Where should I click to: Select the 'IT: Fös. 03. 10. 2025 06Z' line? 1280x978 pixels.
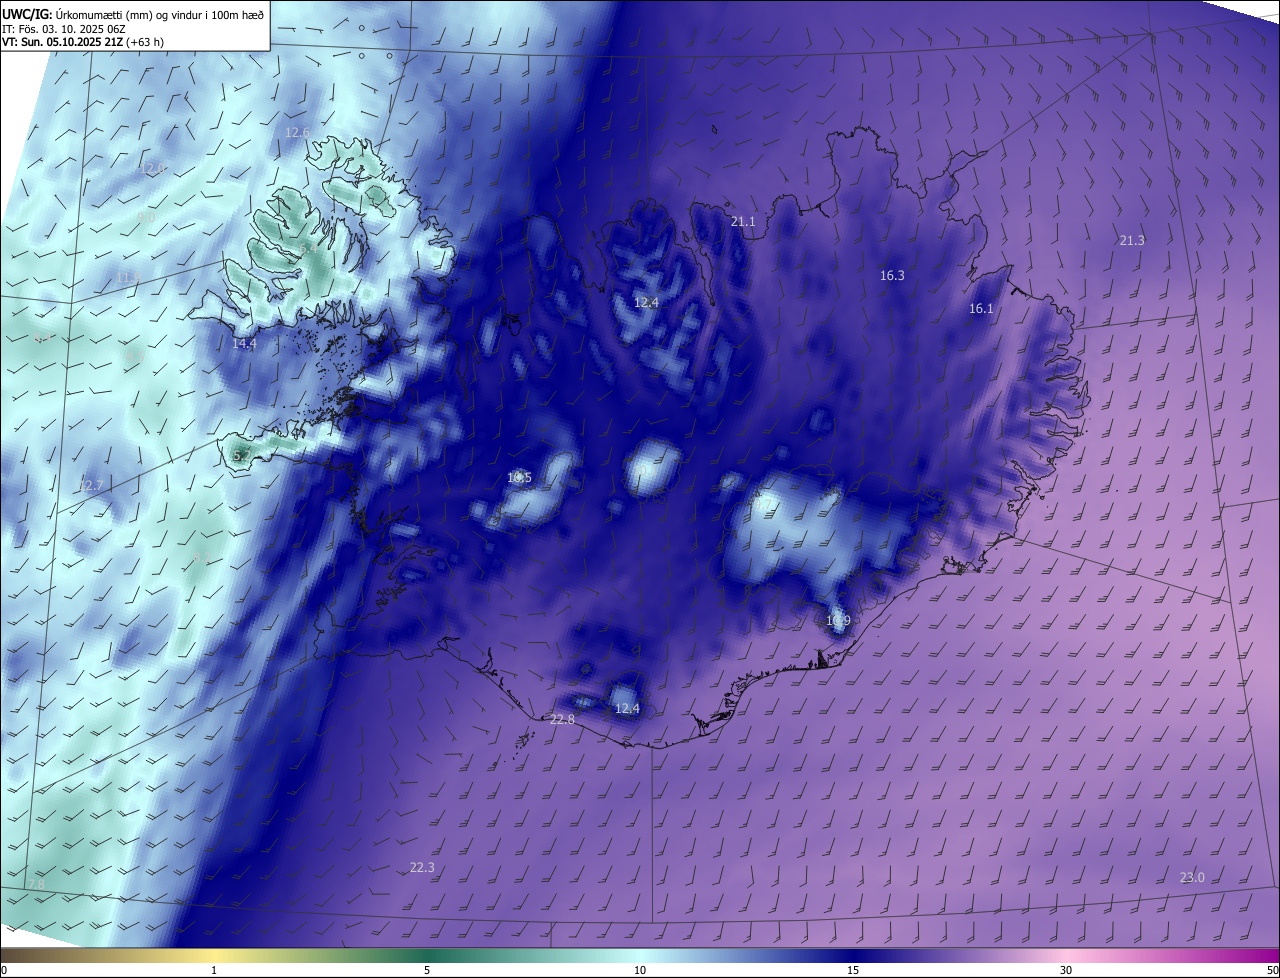pos(66,28)
